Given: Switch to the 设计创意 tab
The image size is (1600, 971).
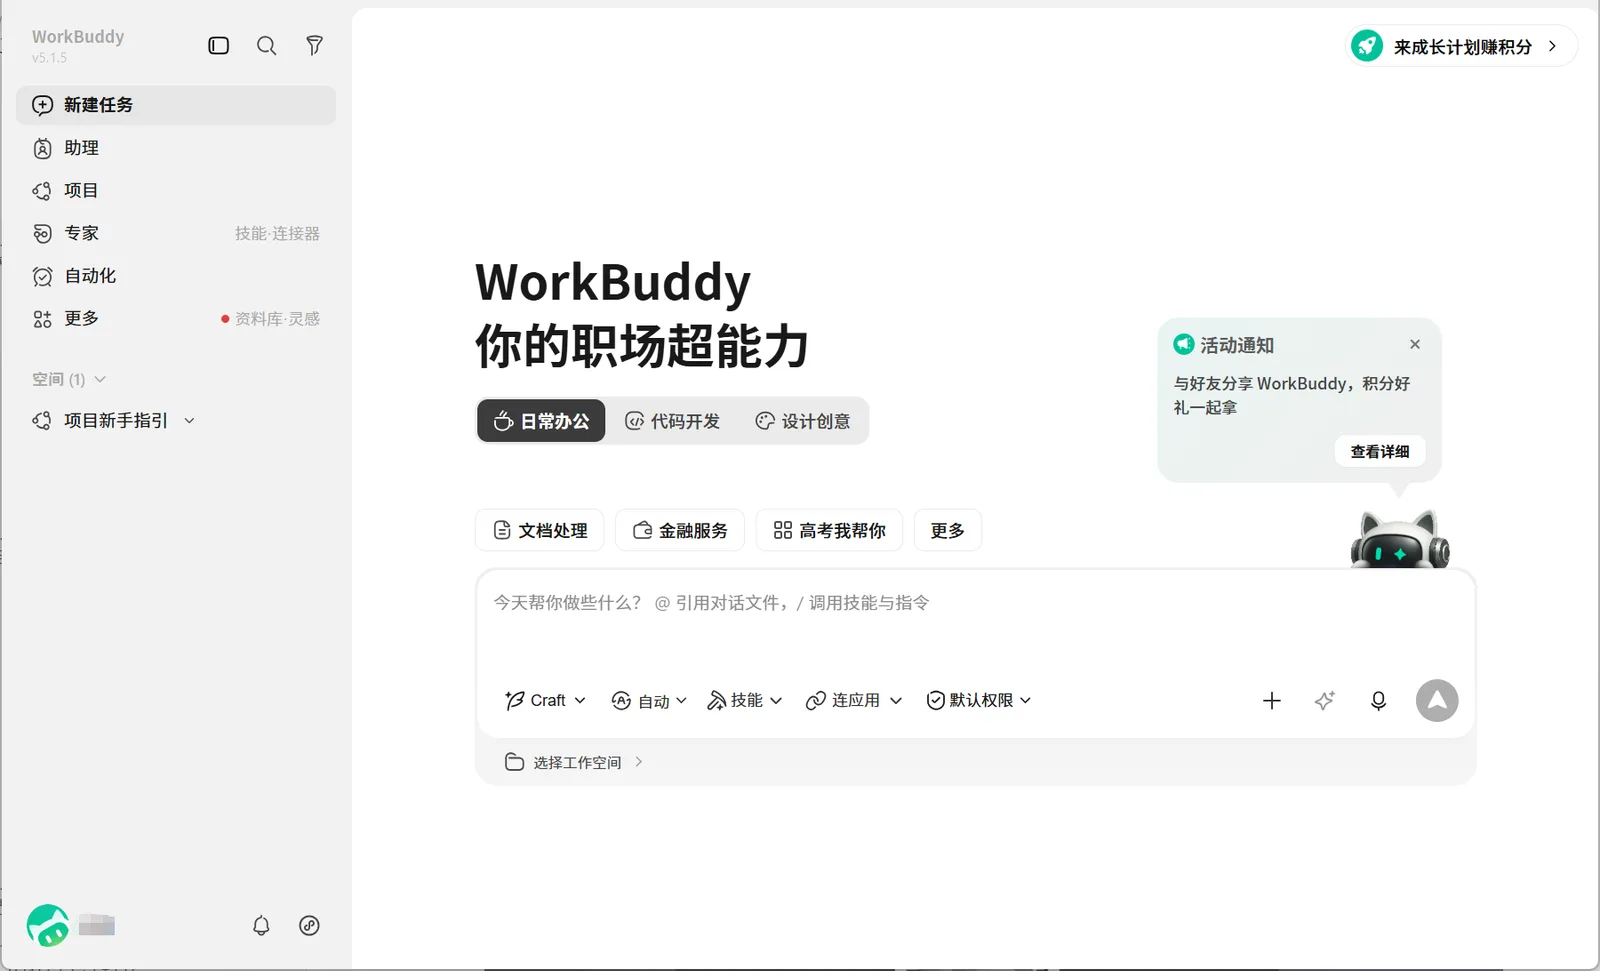Looking at the screenshot, I should [x=803, y=421].
